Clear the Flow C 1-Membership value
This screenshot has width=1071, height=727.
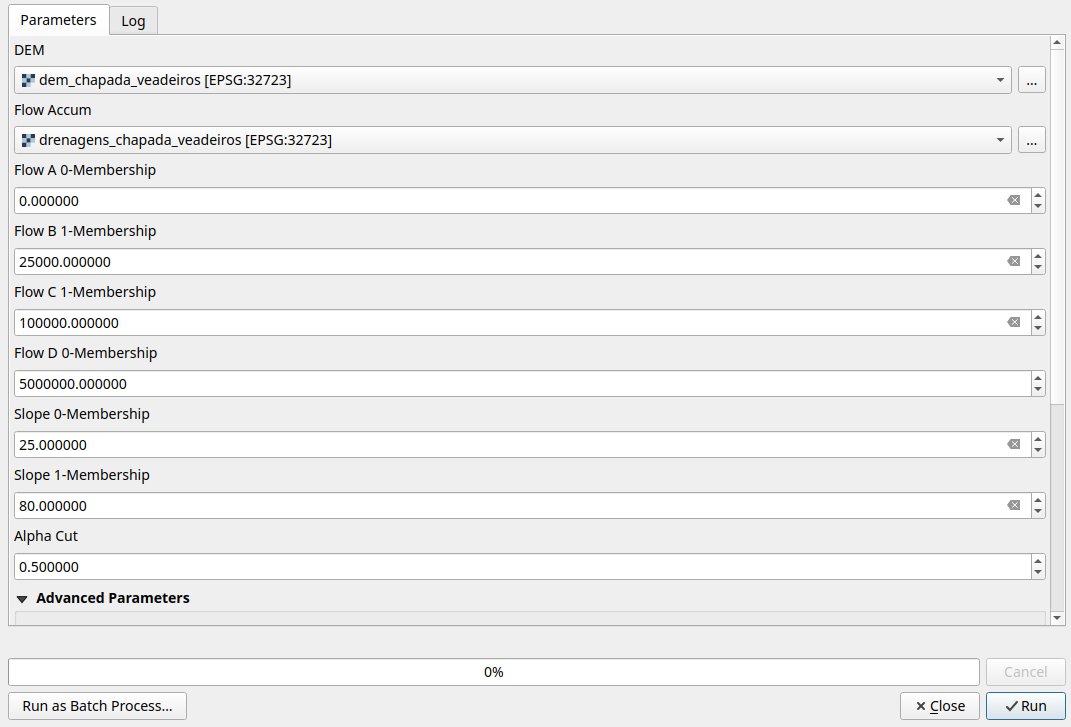(x=1013, y=322)
